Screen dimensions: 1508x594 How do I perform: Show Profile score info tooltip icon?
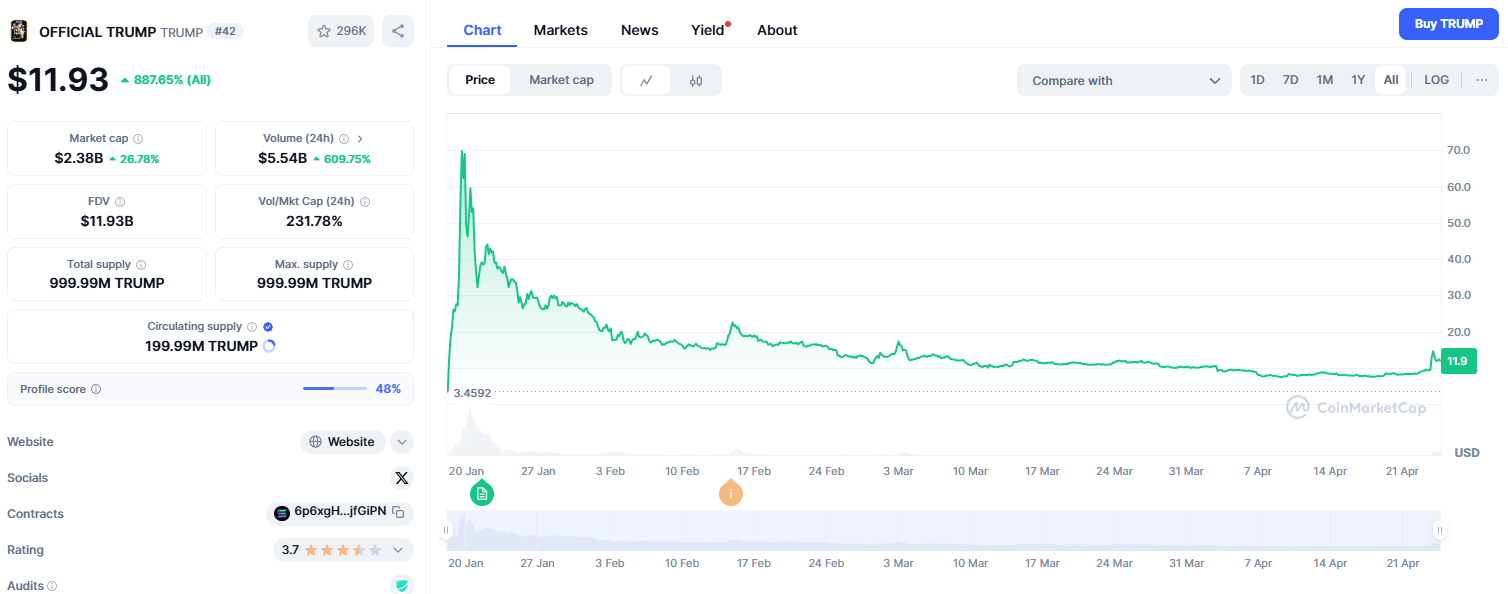(x=96, y=389)
